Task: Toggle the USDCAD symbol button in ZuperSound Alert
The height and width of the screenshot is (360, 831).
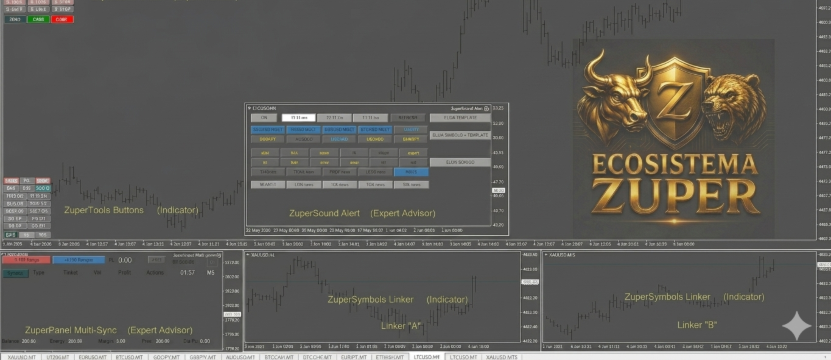Action: coord(338,139)
